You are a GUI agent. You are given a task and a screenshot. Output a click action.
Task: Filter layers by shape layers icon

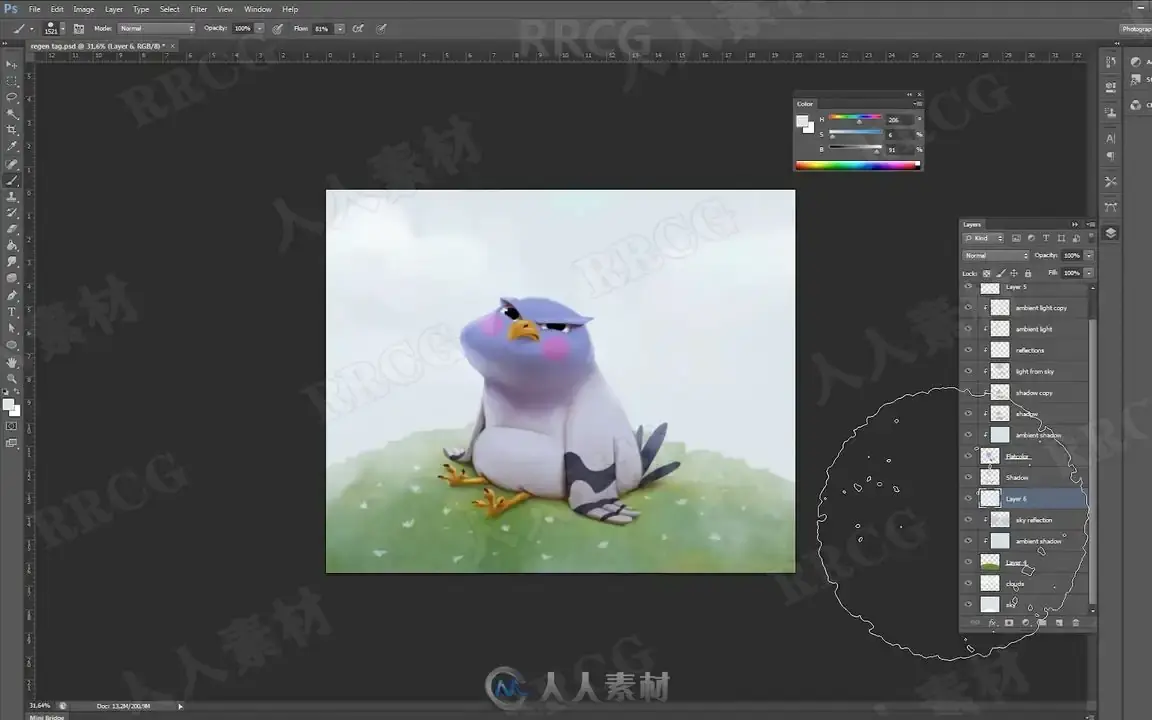pos(1061,238)
